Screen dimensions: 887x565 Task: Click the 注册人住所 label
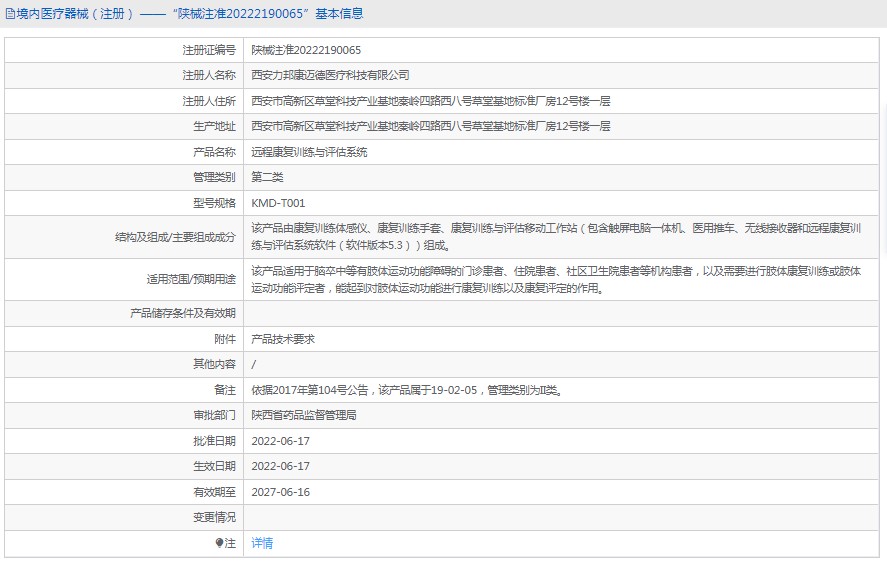[209, 101]
